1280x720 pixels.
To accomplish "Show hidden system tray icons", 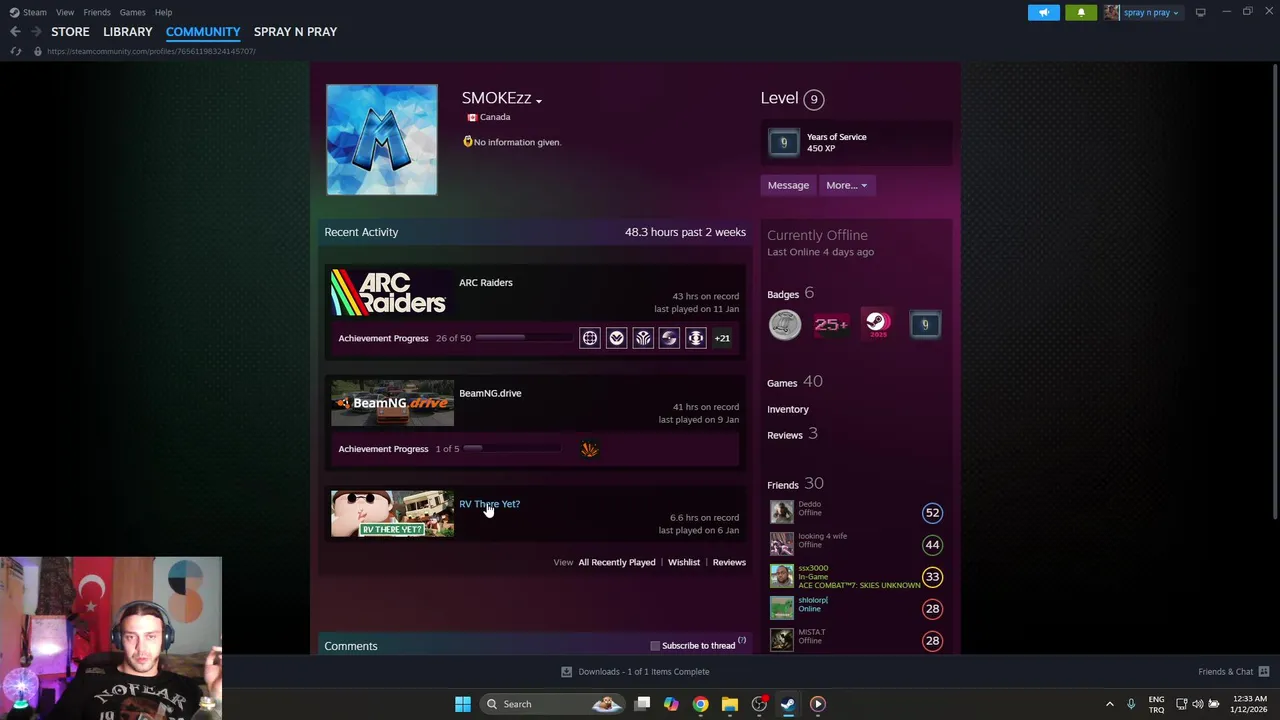I will click(x=1109, y=704).
